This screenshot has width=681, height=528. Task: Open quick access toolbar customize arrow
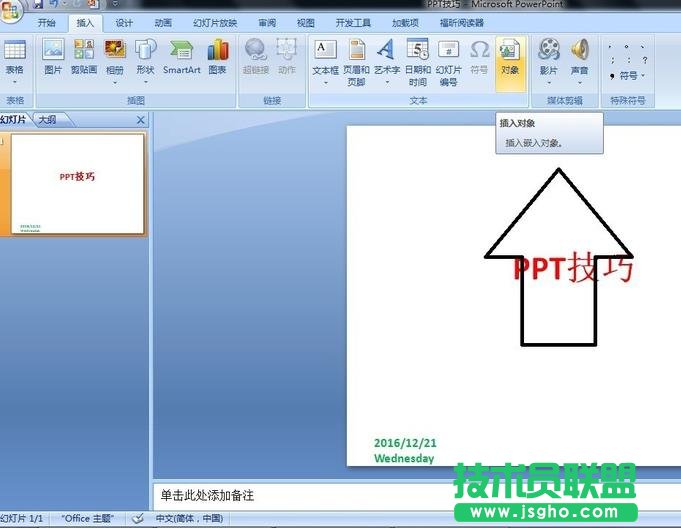116,4
